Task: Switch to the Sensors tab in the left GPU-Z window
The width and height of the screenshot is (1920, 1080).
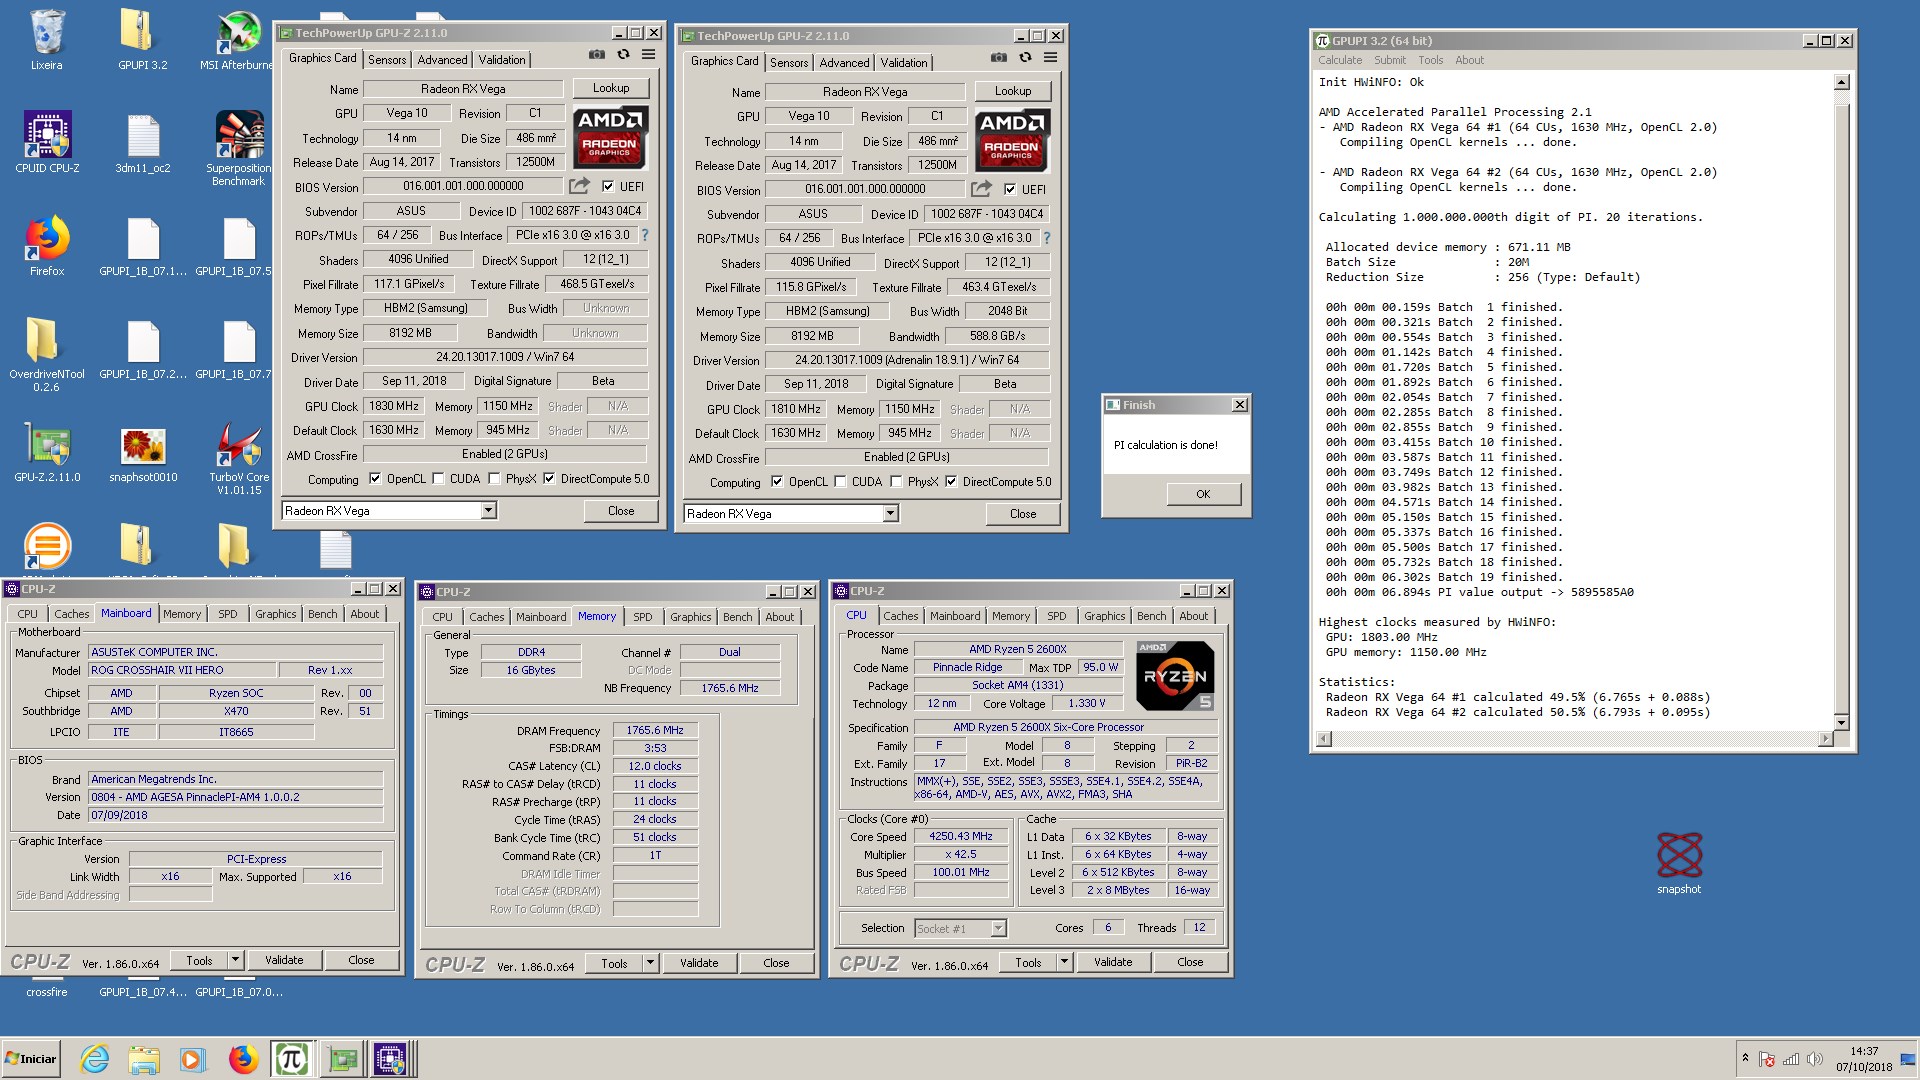Action: click(387, 60)
